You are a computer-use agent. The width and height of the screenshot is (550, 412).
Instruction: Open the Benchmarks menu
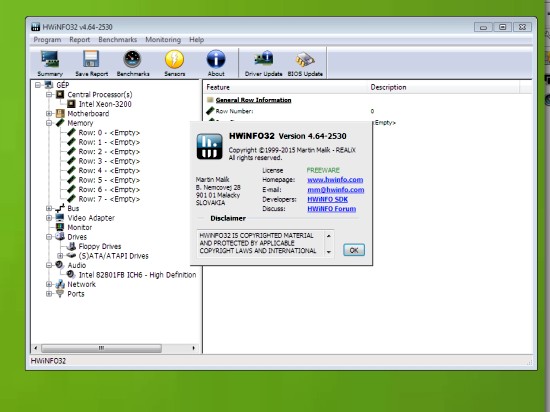coord(118,40)
